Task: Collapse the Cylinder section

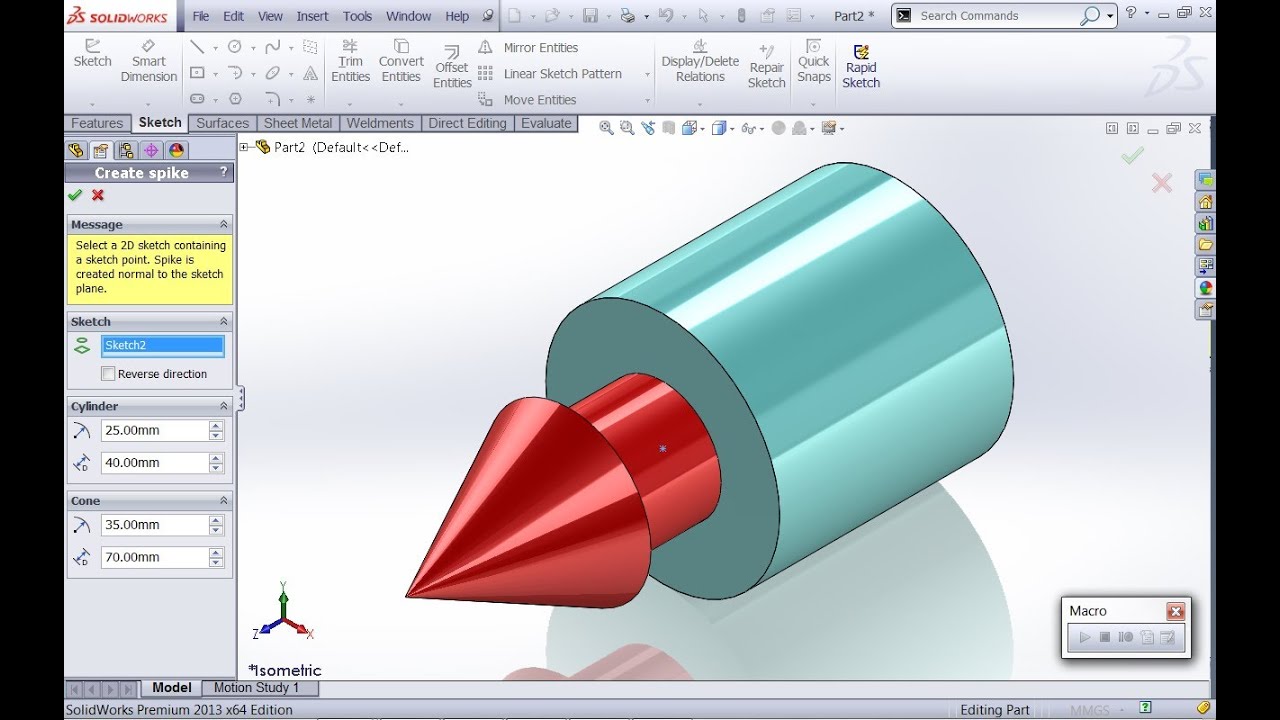Action: click(224, 407)
